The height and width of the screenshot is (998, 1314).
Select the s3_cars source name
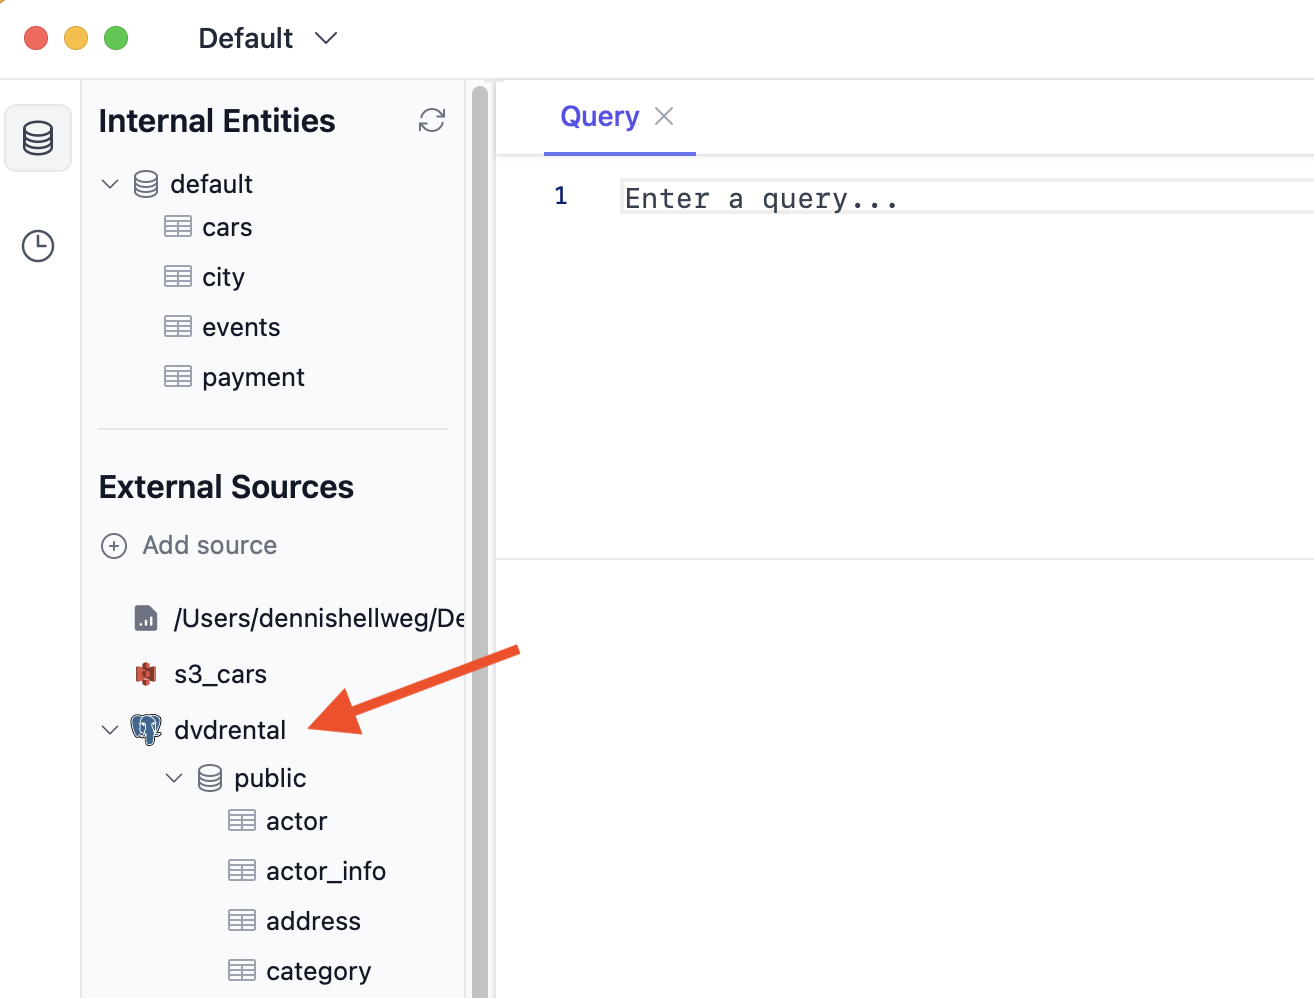(x=220, y=674)
